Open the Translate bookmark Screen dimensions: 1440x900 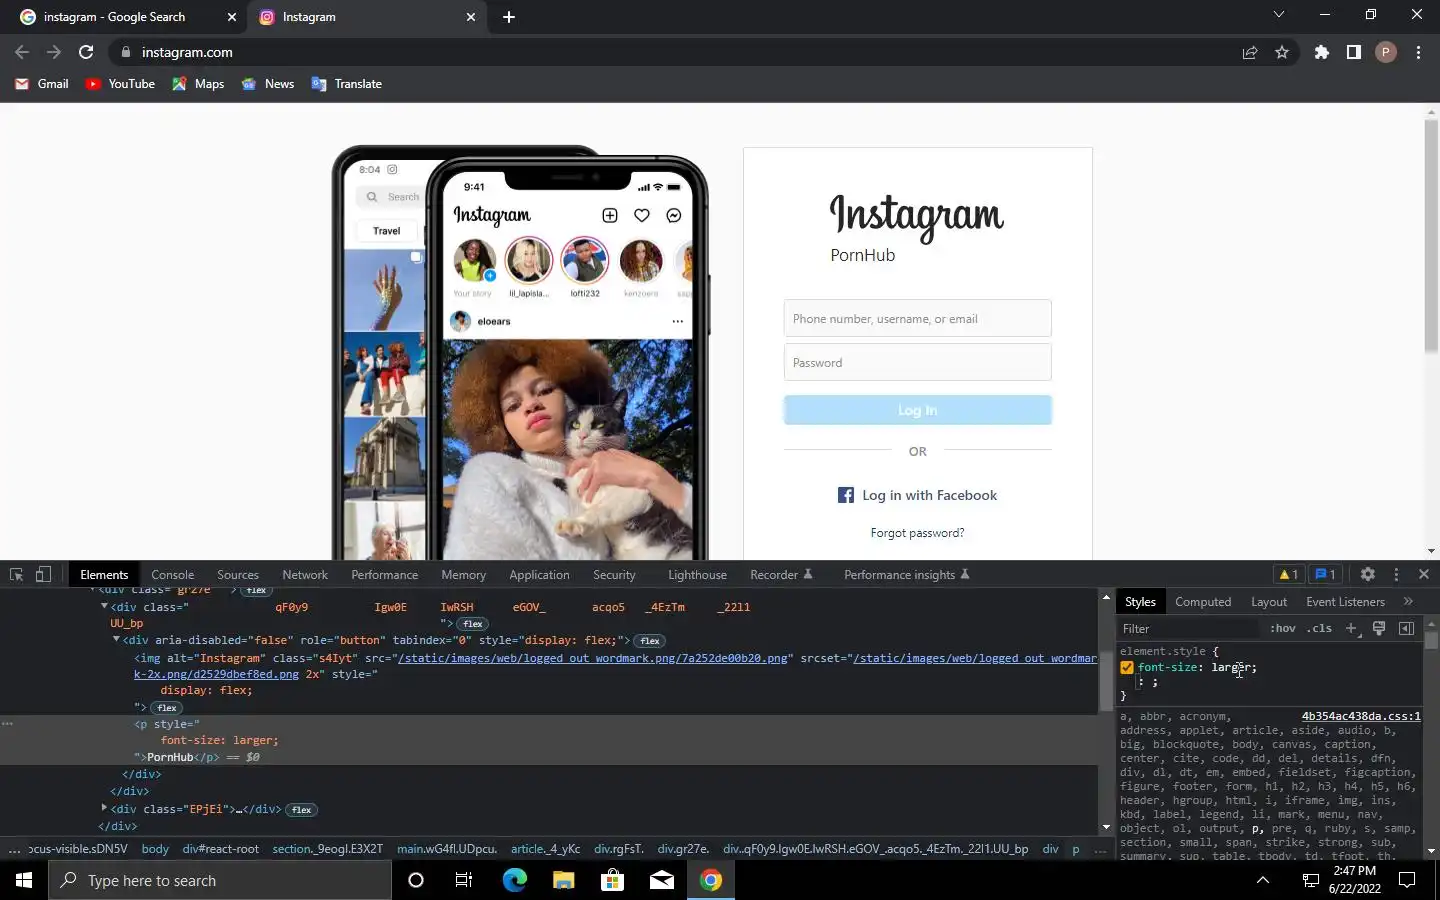[x=347, y=84]
